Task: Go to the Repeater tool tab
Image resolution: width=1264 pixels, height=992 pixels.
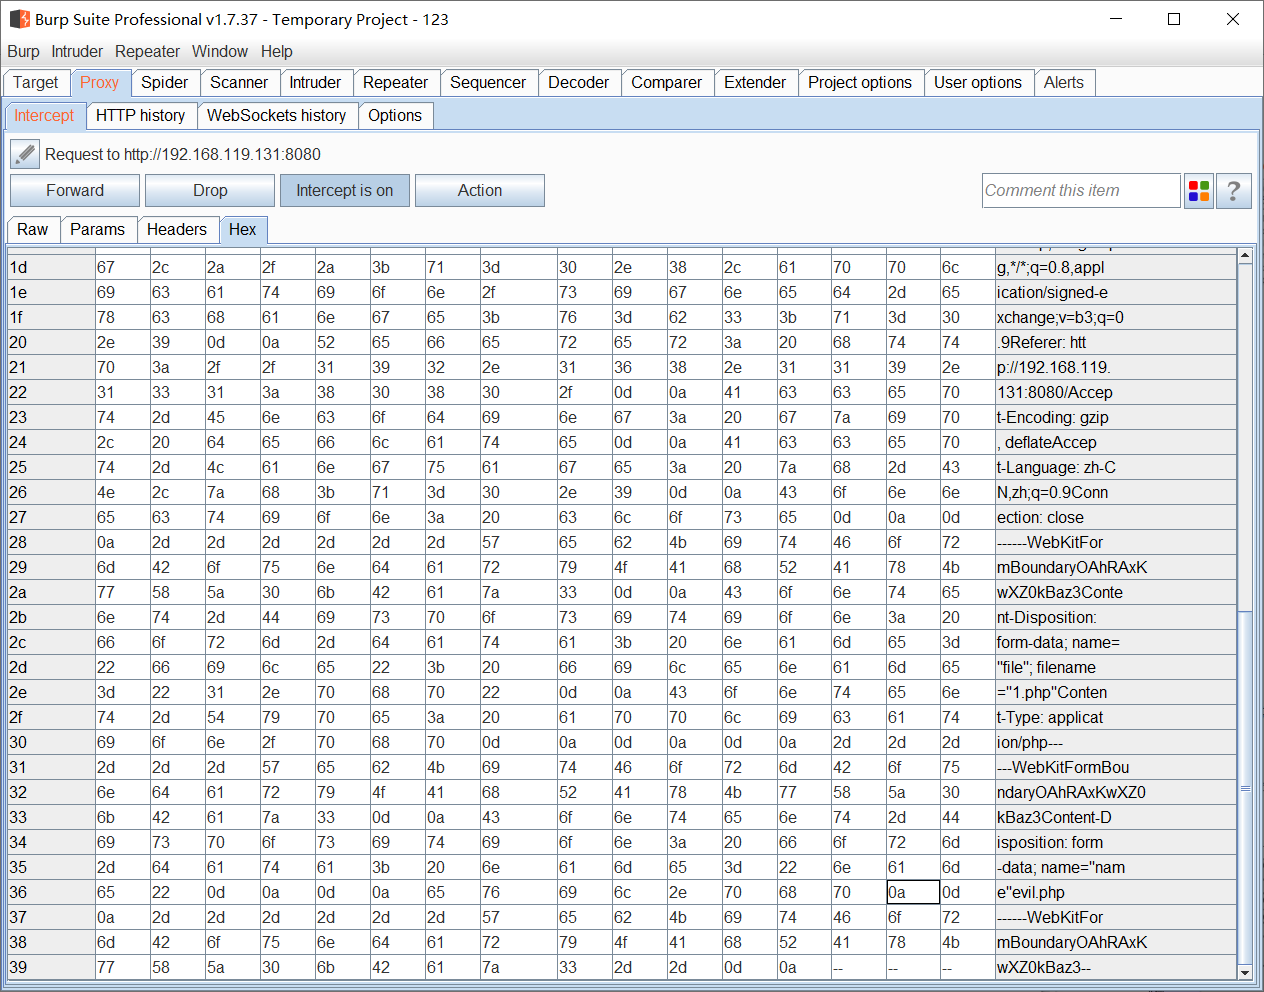Action: 395,83
